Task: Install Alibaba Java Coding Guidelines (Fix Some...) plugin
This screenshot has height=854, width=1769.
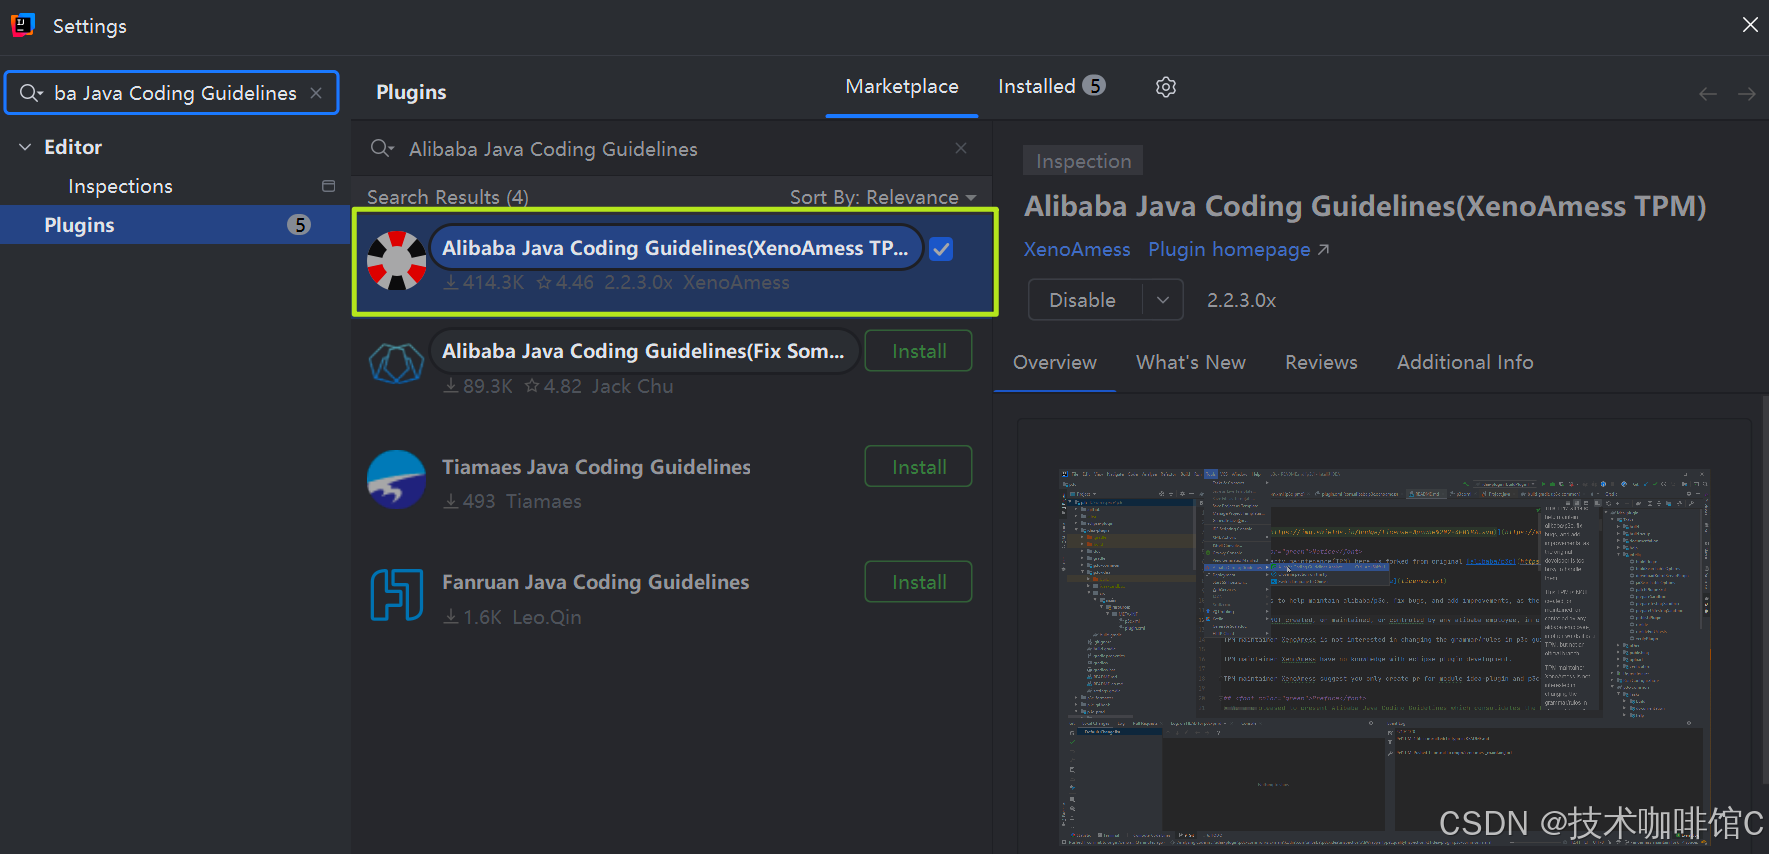Action: (918, 351)
